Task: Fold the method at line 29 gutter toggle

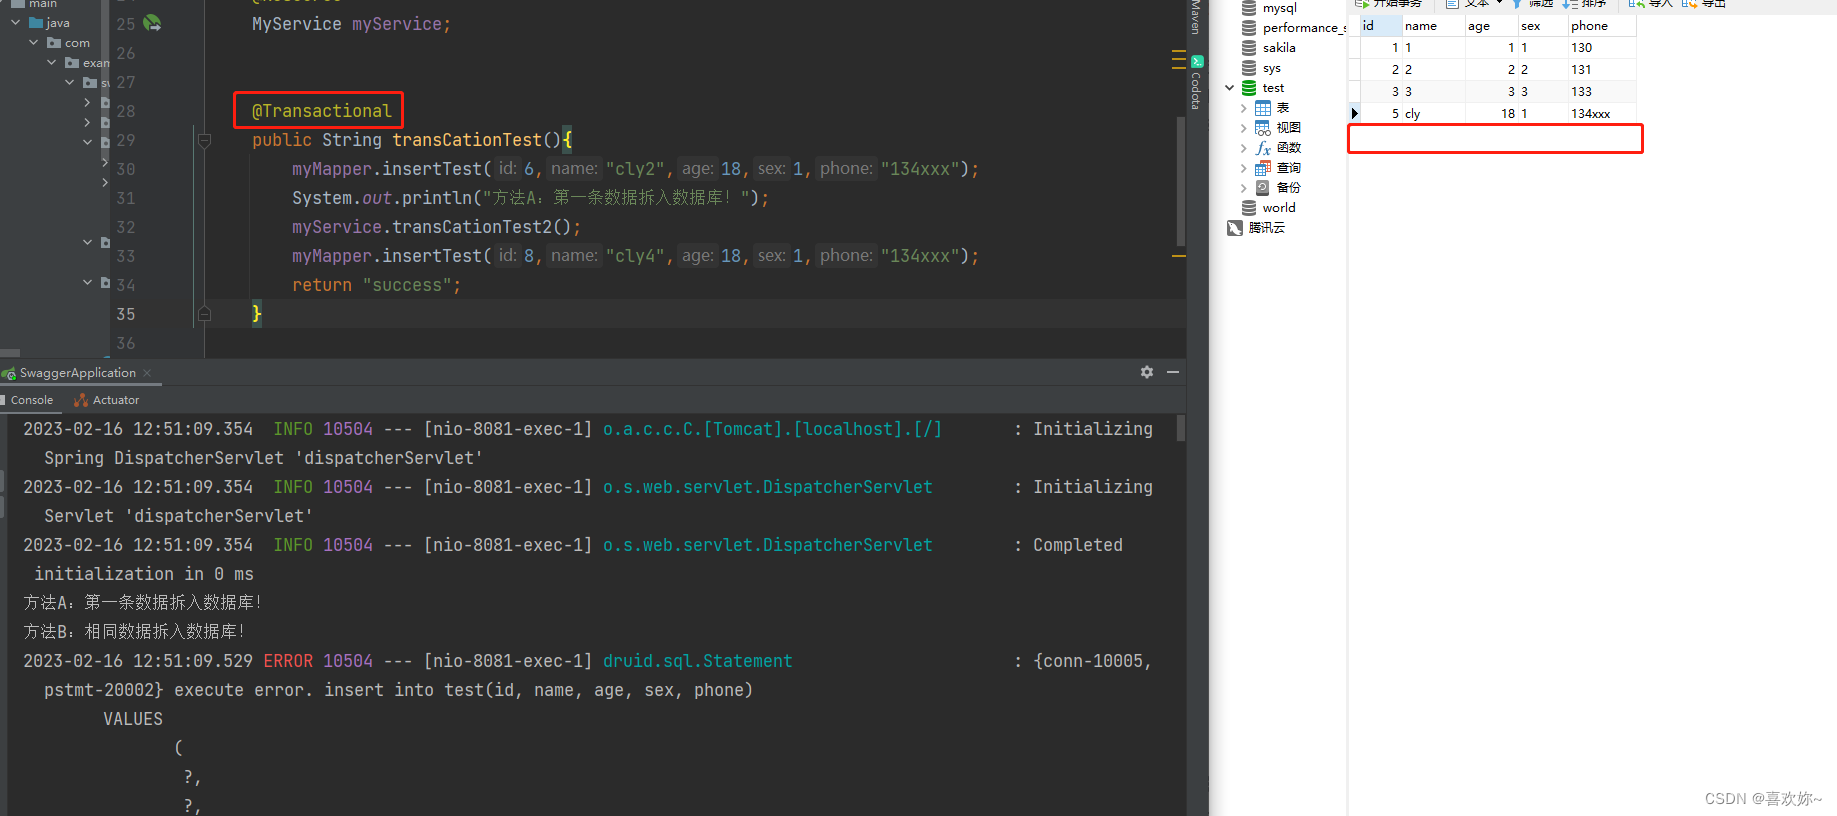Action: pos(204,141)
